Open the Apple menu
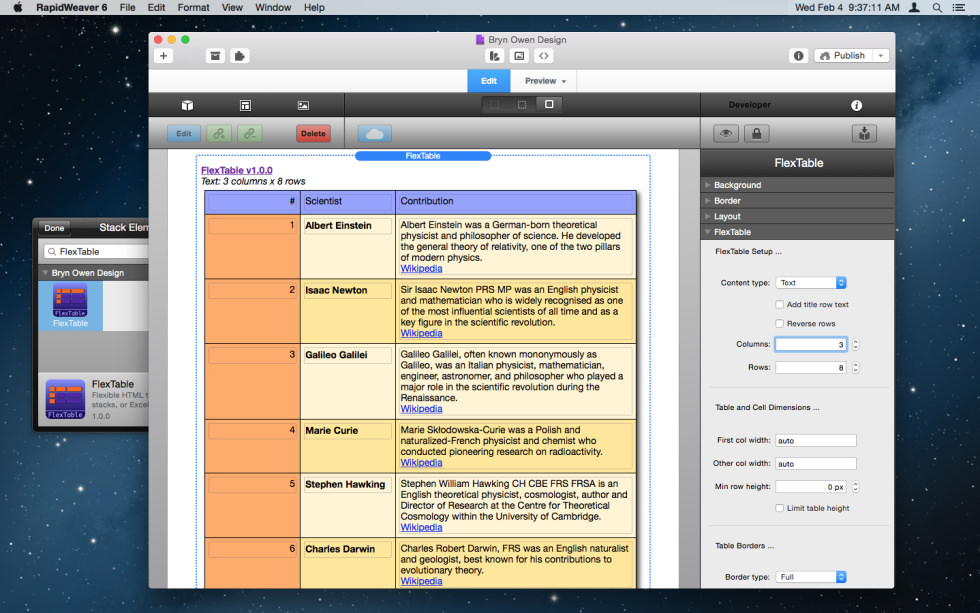Image resolution: width=980 pixels, height=613 pixels. coord(18,7)
